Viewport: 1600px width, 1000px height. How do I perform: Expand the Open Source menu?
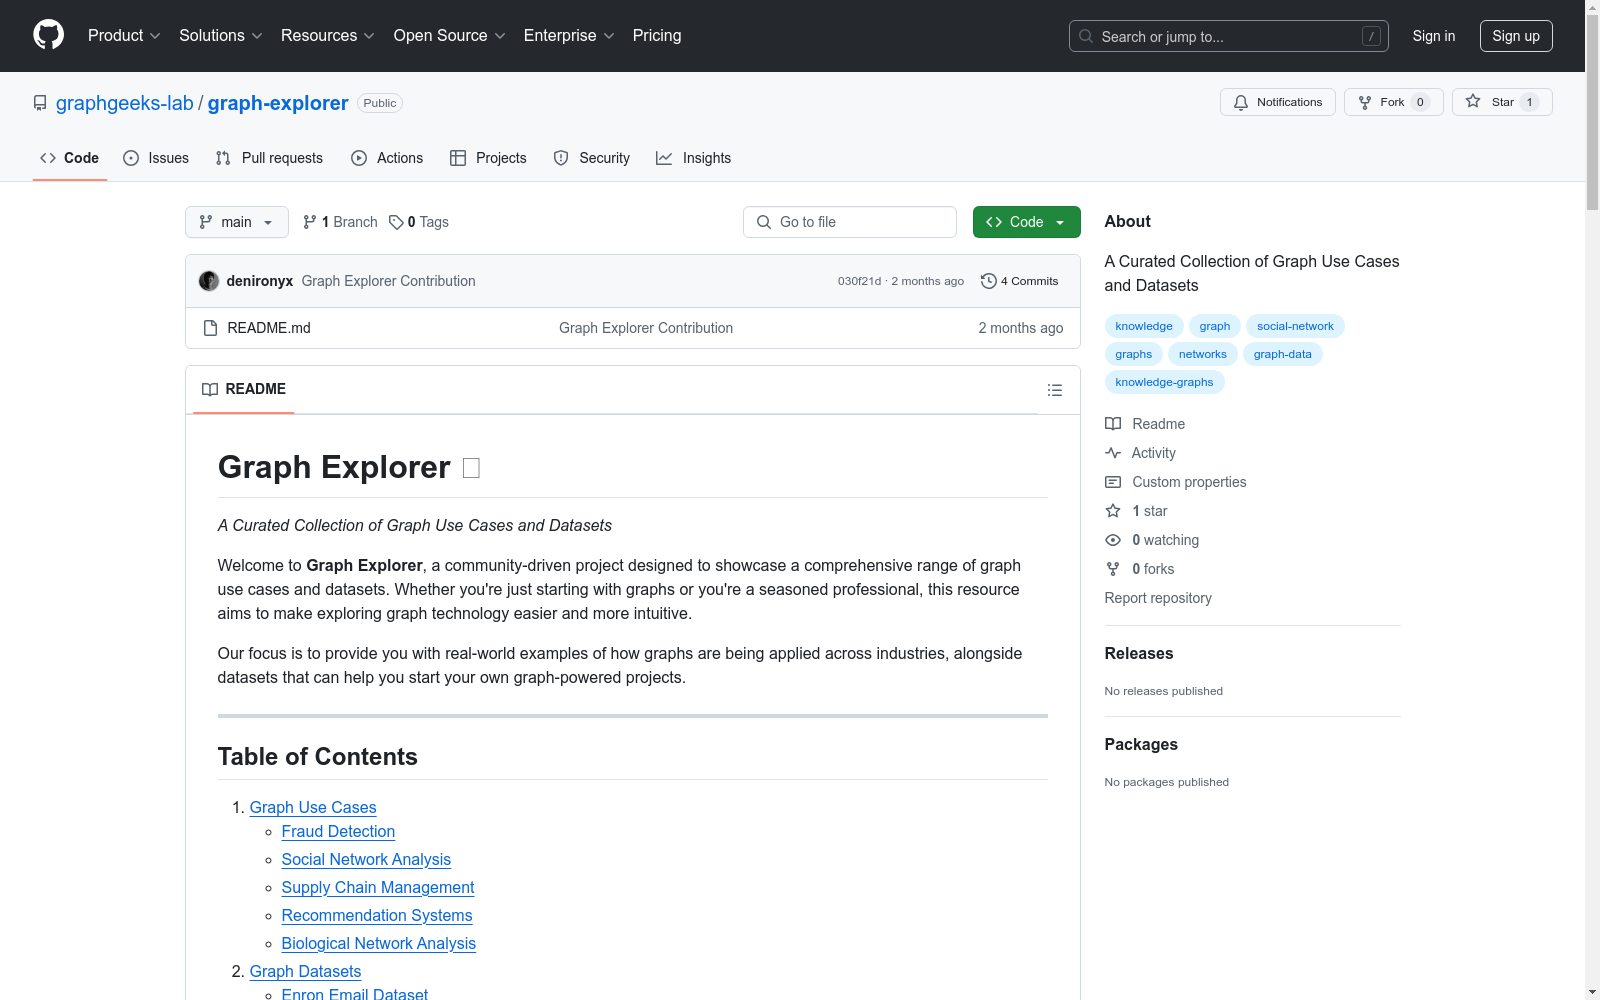click(450, 36)
